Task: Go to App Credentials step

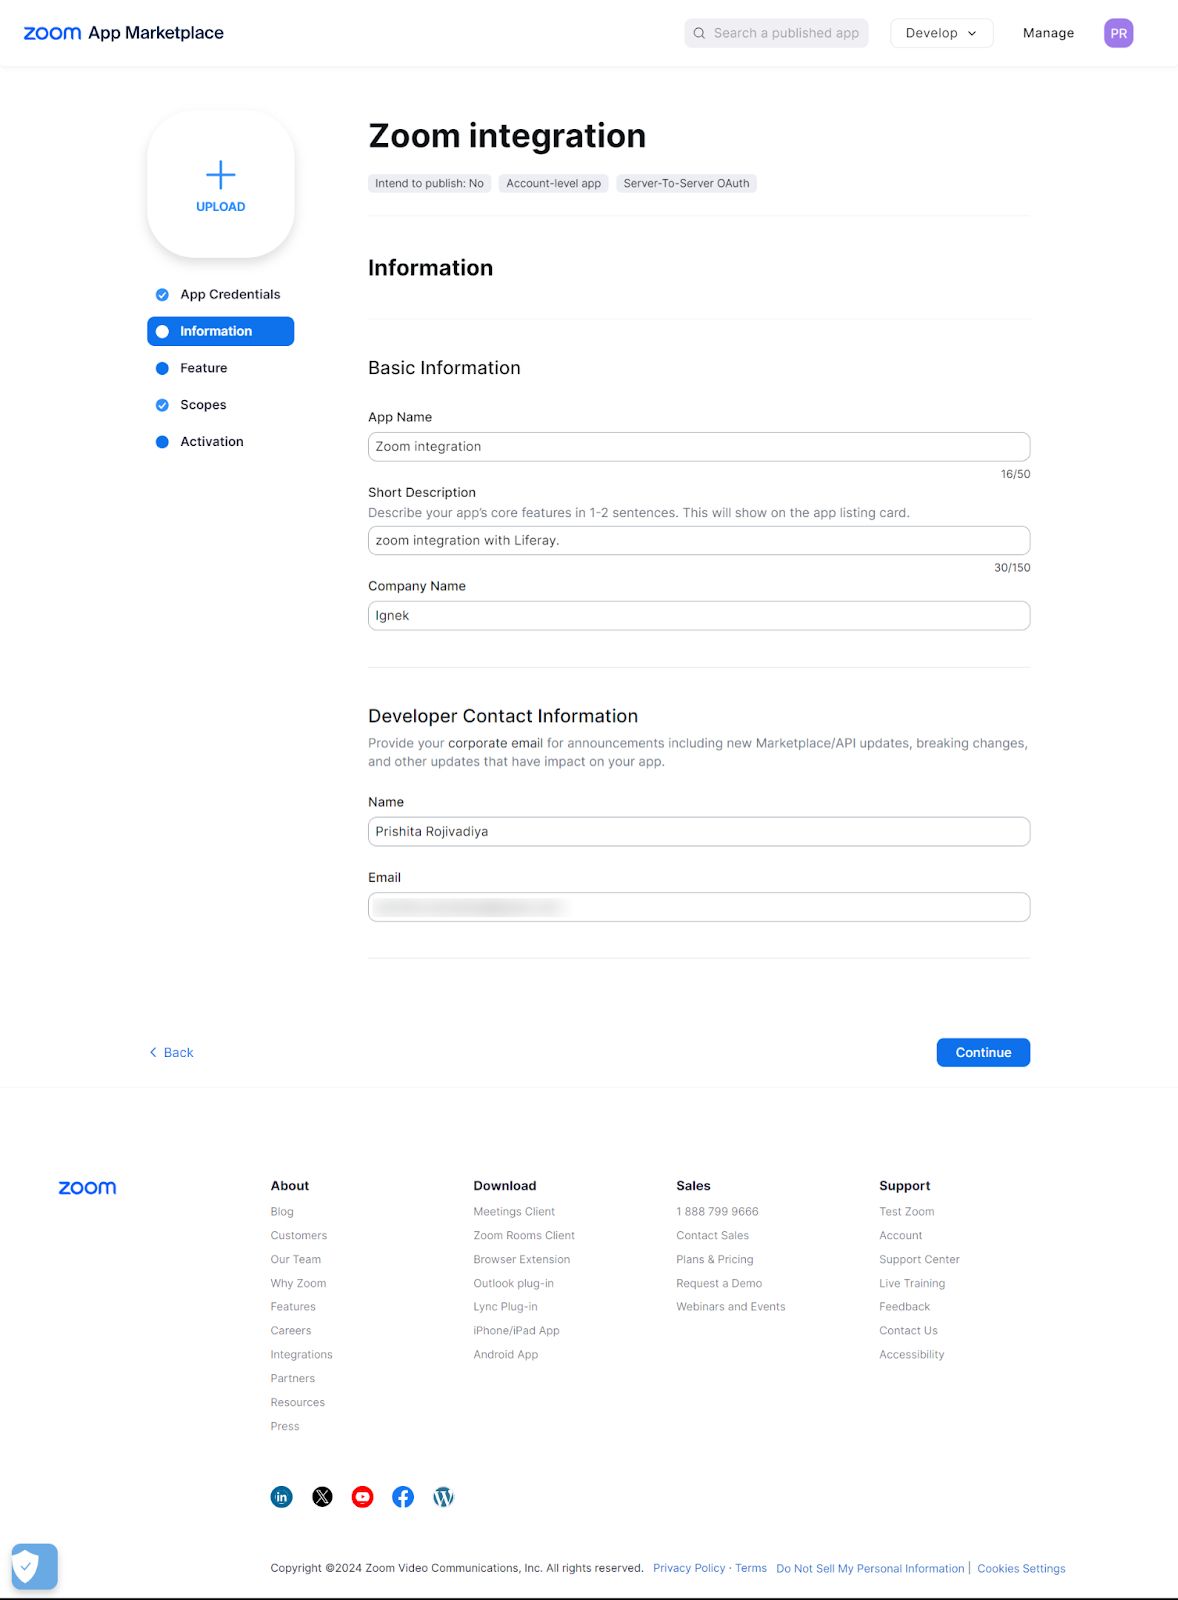Action: [220, 295]
